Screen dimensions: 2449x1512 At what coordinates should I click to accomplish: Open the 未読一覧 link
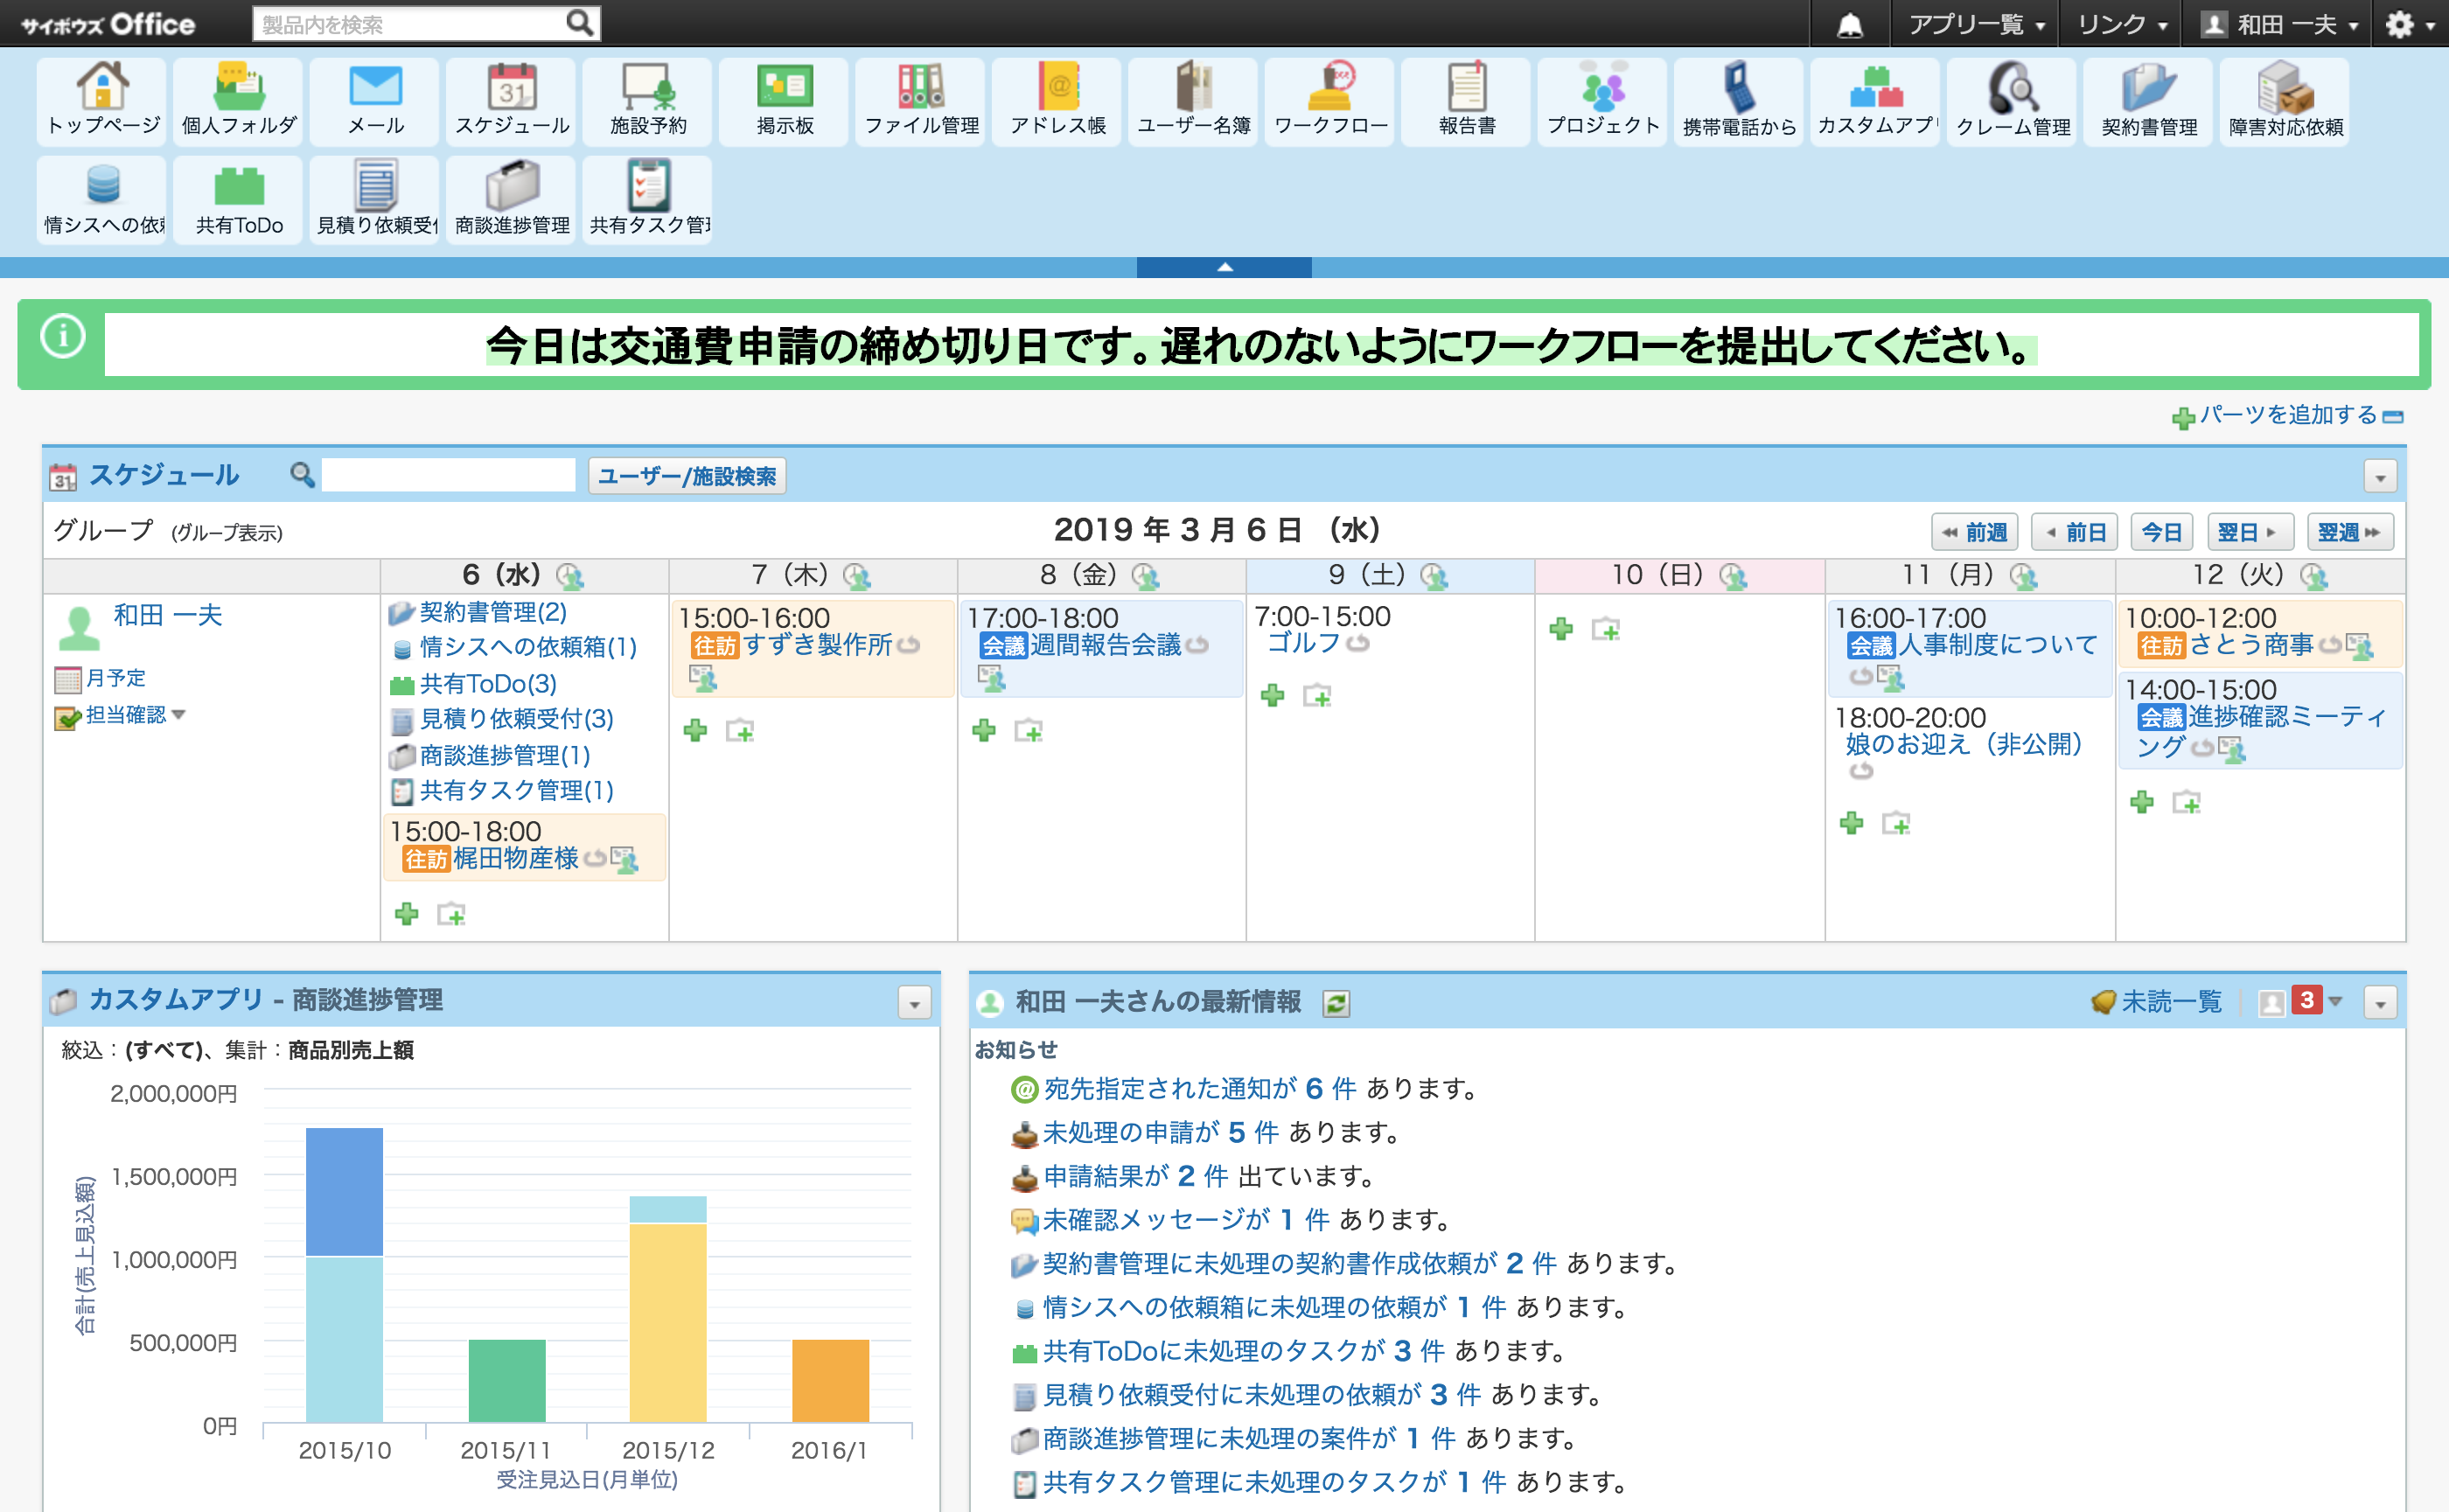(2170, 1001)
